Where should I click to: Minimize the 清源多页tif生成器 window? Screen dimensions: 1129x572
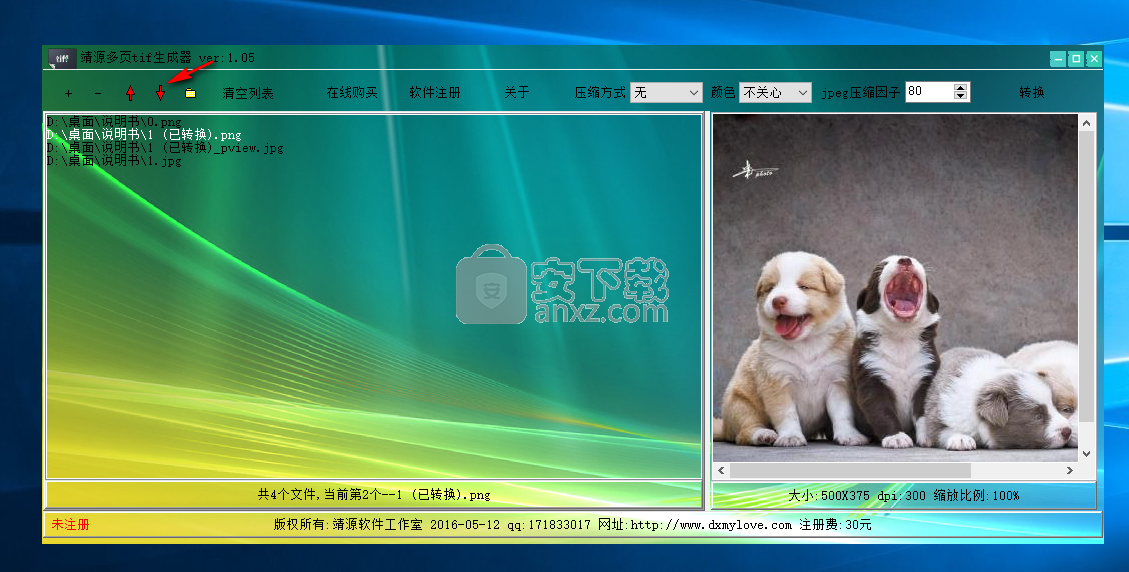tap(1058, 59)
